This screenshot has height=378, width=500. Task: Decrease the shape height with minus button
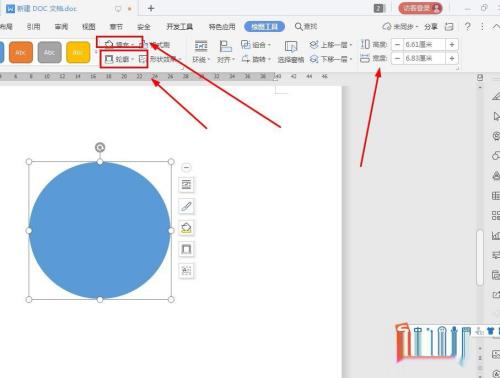397,44
